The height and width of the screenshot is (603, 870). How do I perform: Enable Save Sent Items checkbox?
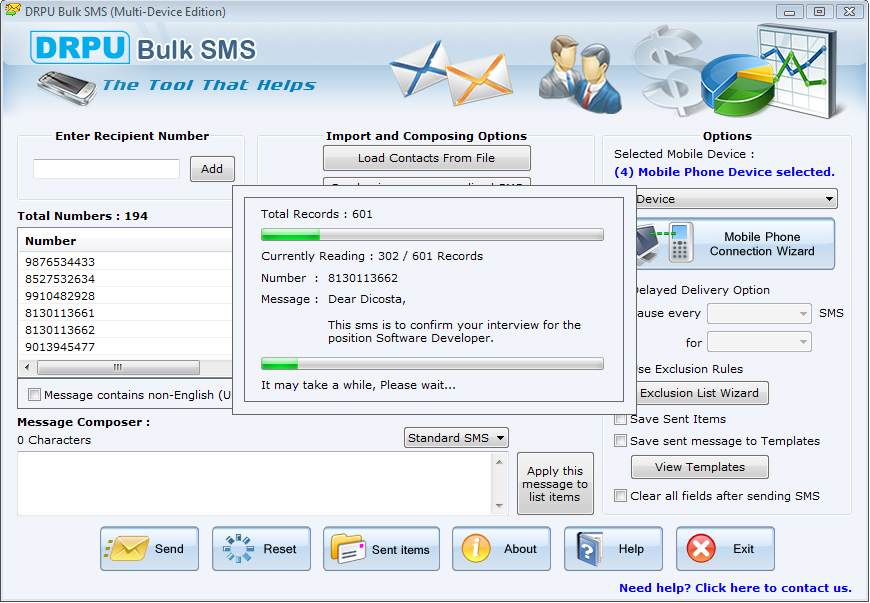tap(620, 419)
